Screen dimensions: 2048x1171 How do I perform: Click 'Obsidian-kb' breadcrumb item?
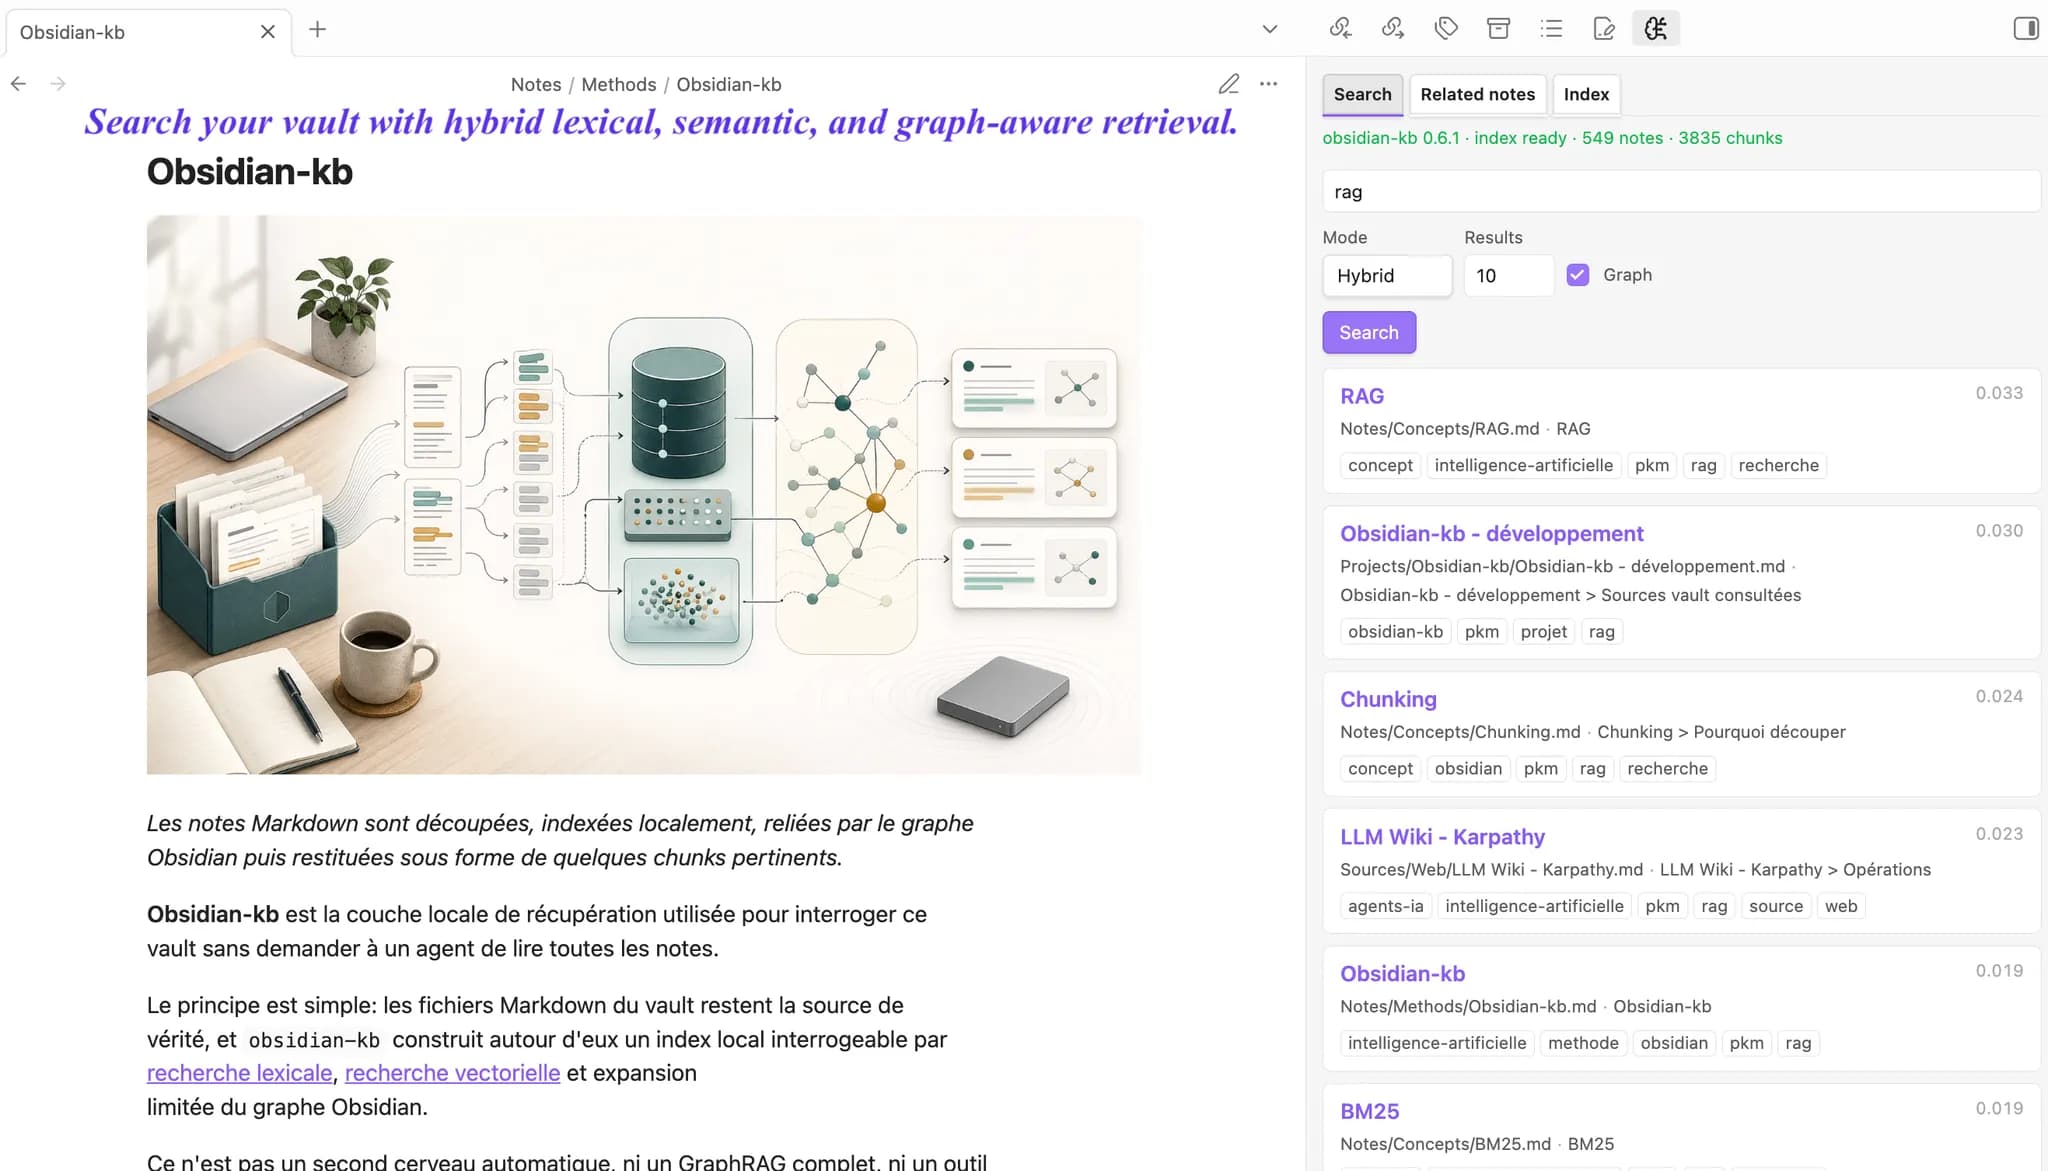[729, 85]
